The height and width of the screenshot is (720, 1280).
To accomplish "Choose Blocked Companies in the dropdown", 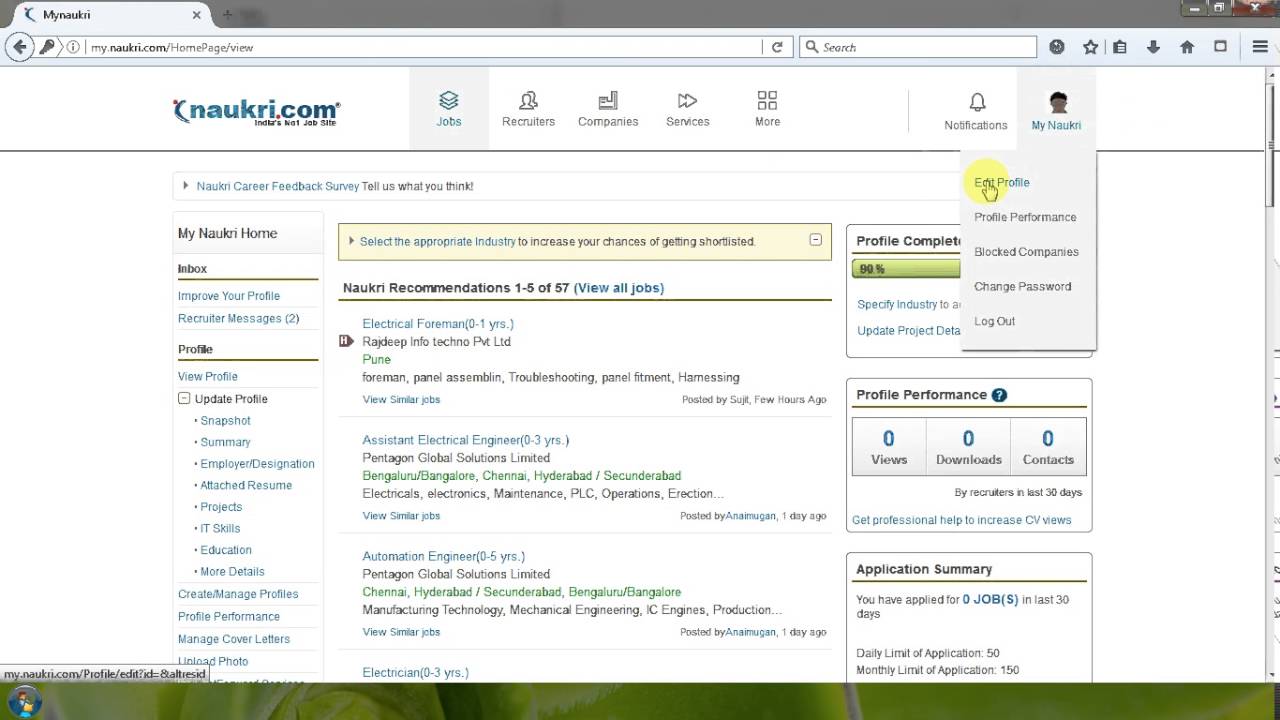I will (x=1026, y=252).
